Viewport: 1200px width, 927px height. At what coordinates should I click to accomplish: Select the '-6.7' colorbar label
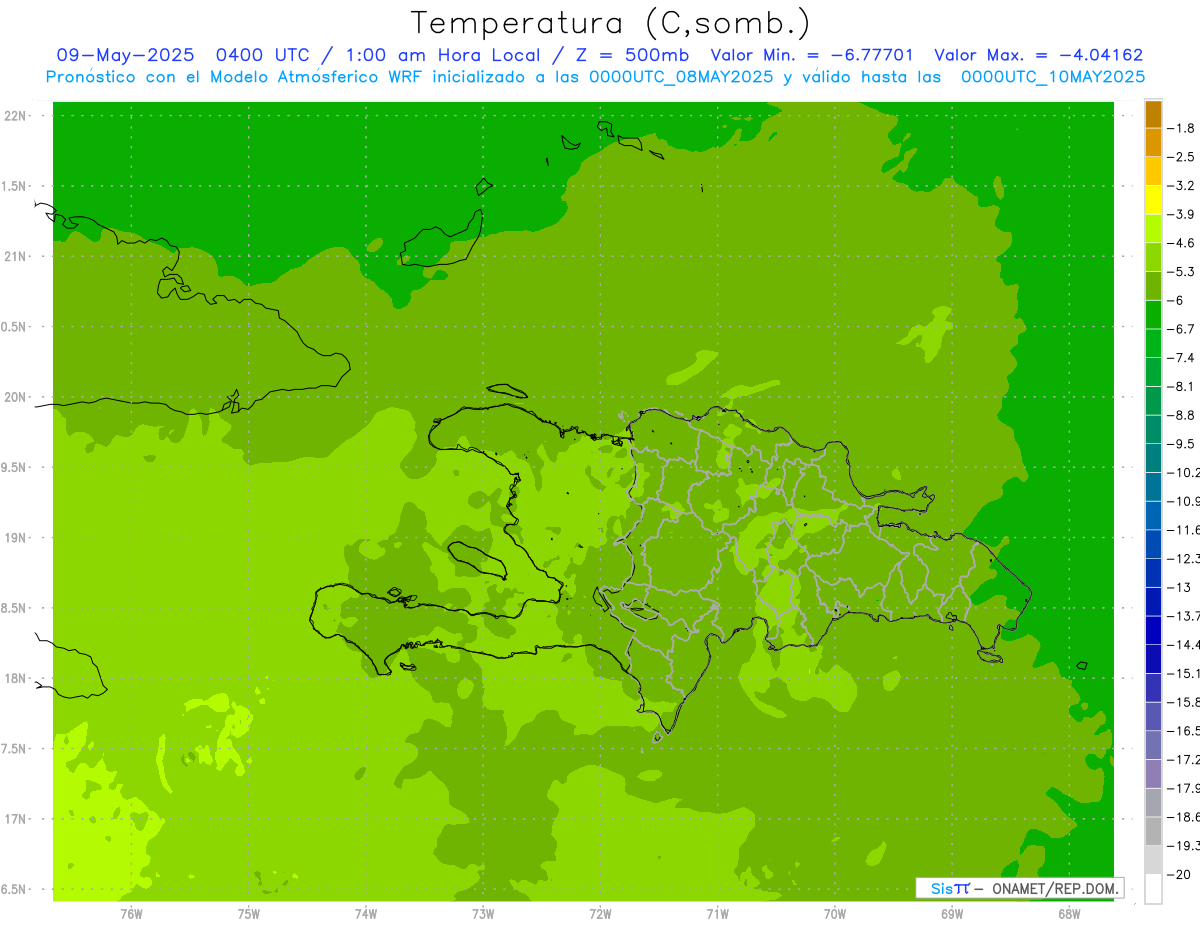click(1183, 329)
